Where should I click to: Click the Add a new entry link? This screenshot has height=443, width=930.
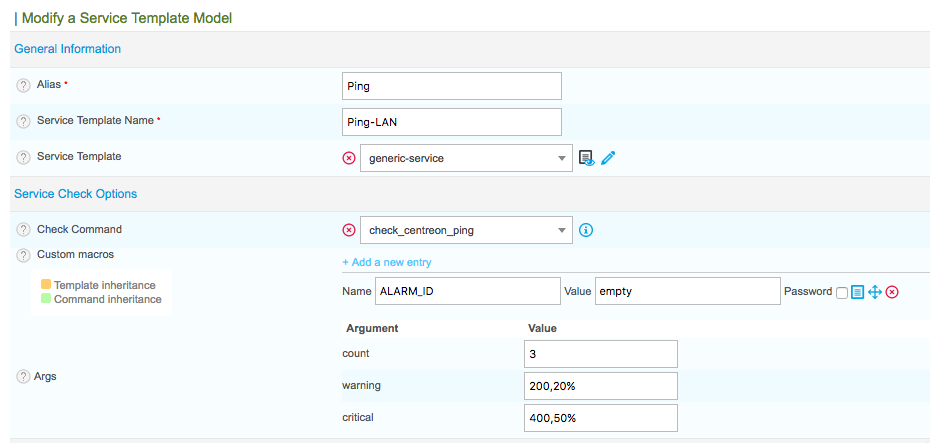coord(387,262)
